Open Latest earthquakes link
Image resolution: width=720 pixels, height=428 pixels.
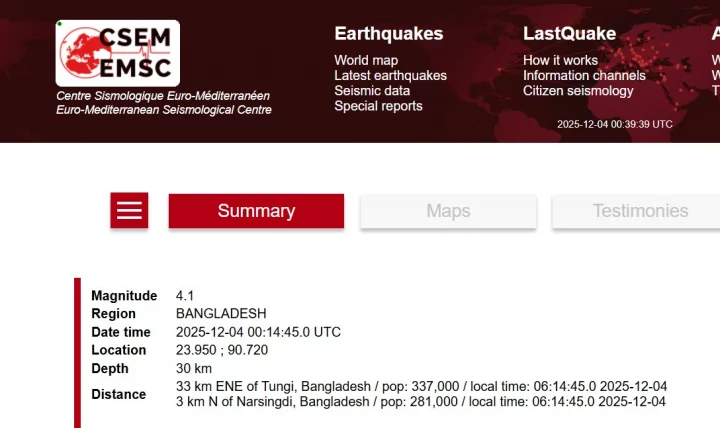[x=390, y=76]
